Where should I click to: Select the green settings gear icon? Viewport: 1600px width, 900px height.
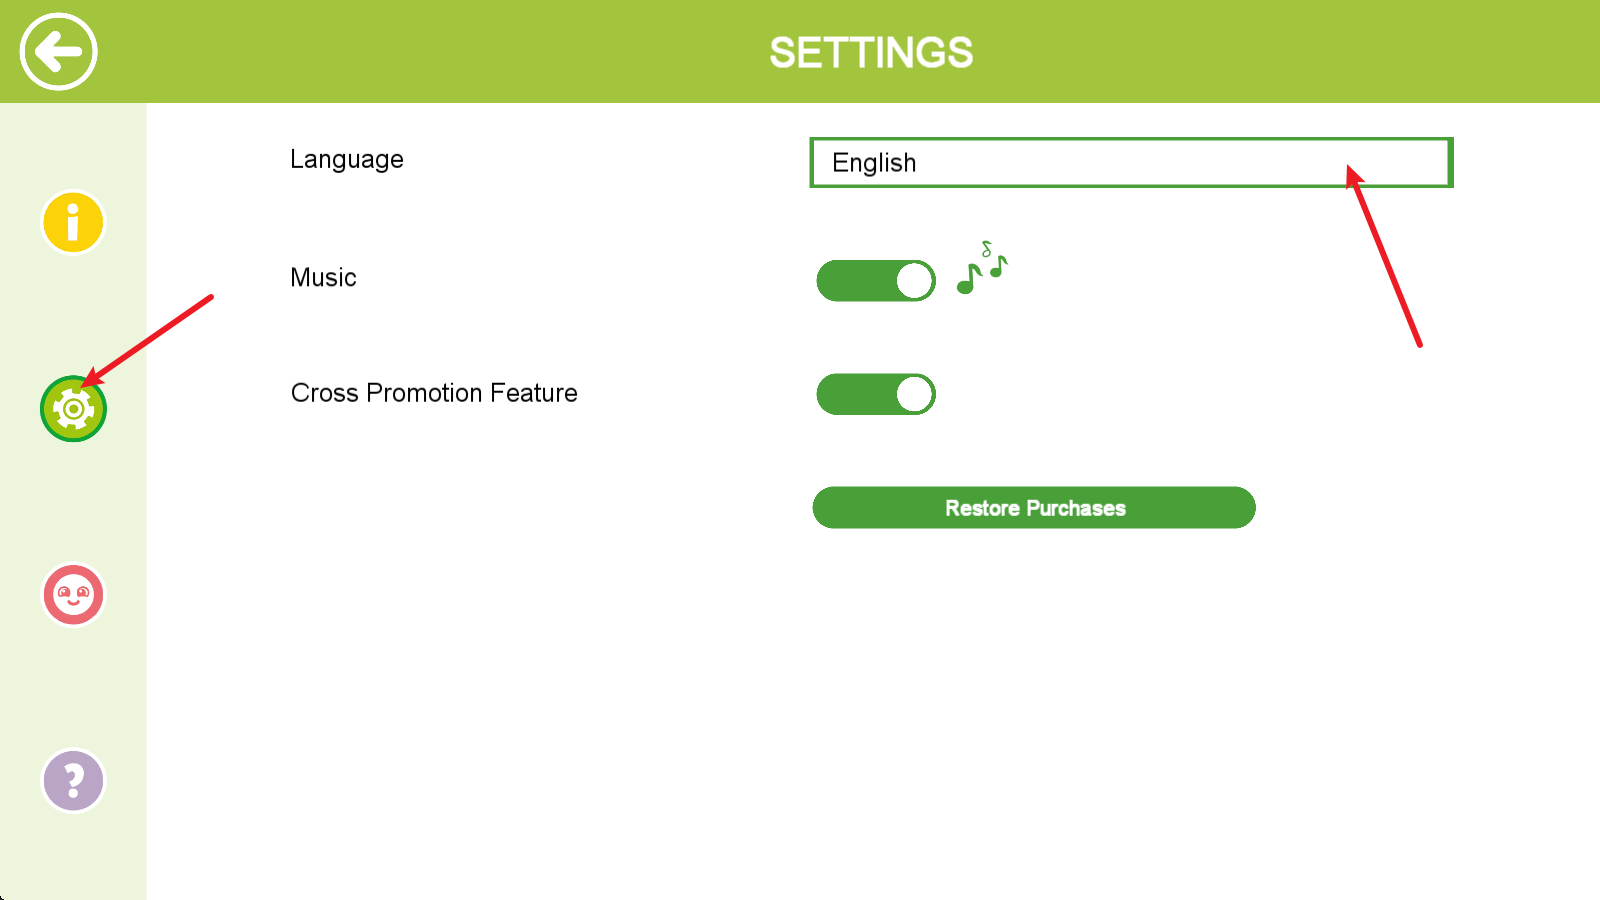tap(73, 409)
